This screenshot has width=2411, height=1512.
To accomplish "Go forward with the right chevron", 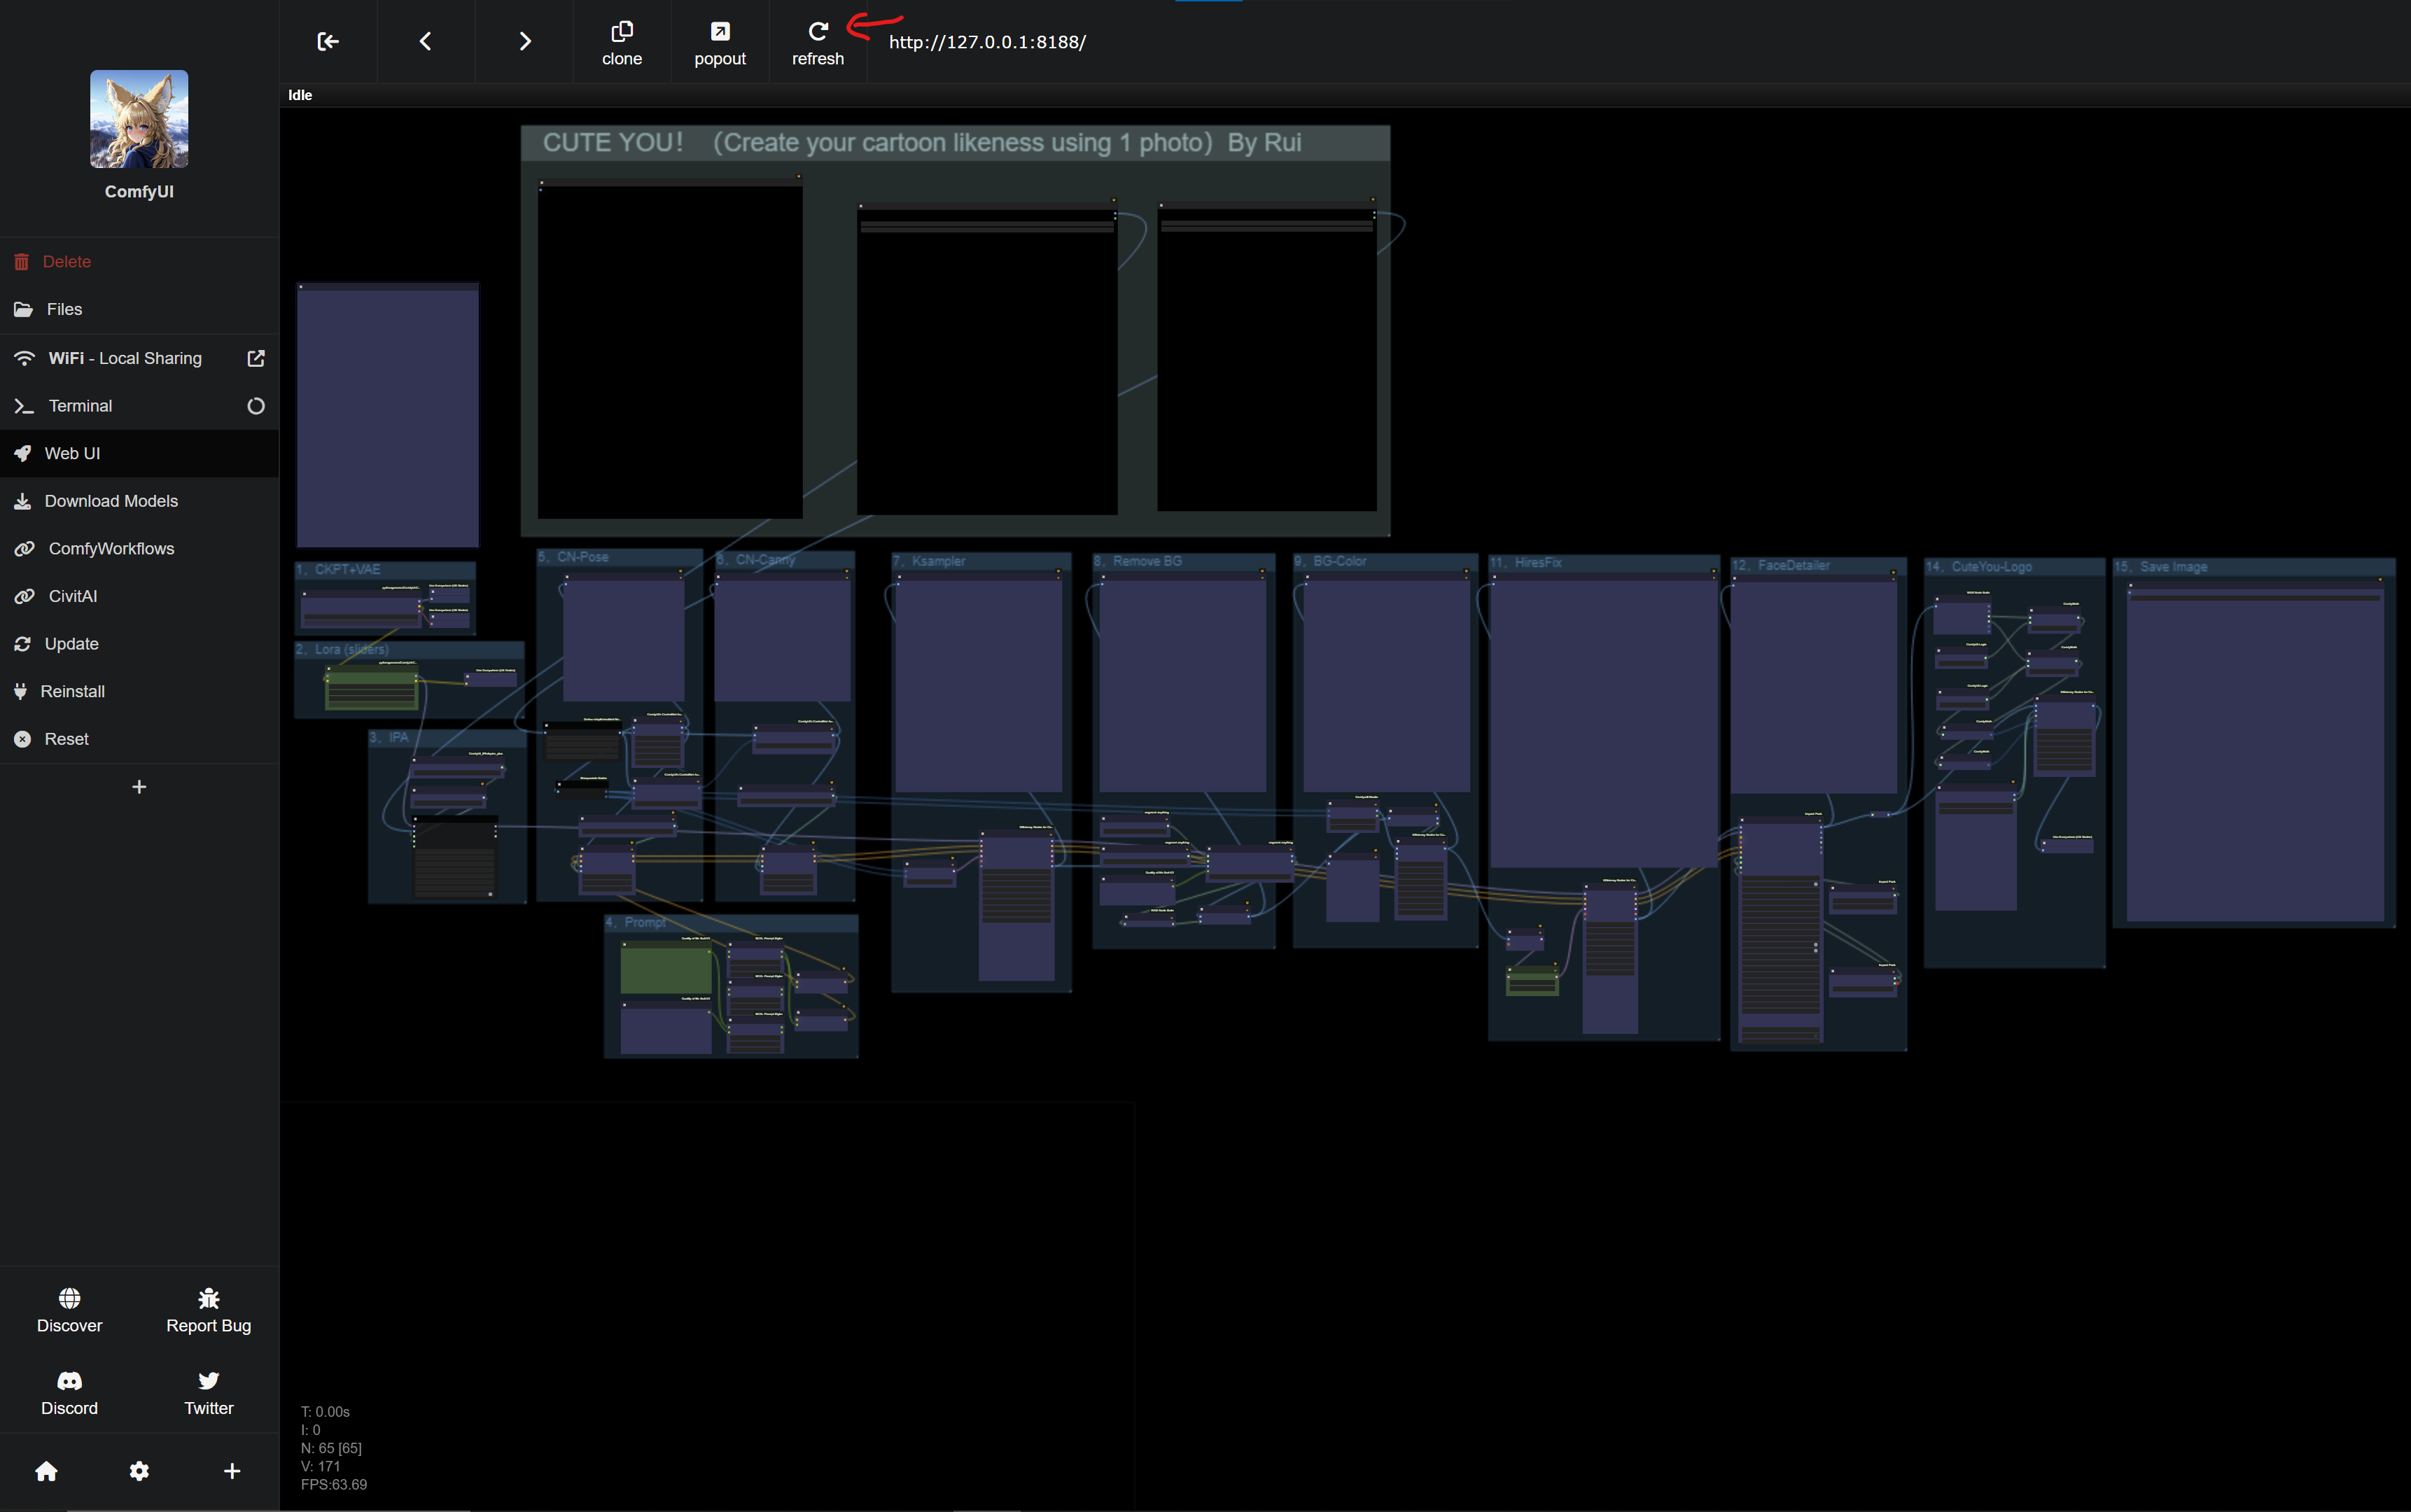I will pyautogui.click(x=524, y=41).
